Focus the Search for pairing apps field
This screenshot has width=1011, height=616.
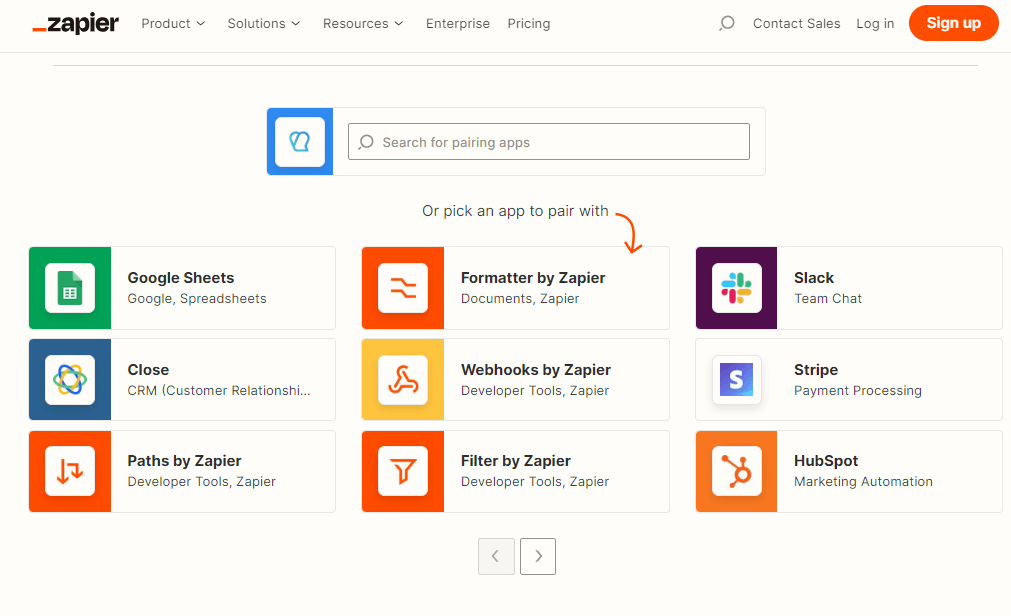tap(548, 142)
